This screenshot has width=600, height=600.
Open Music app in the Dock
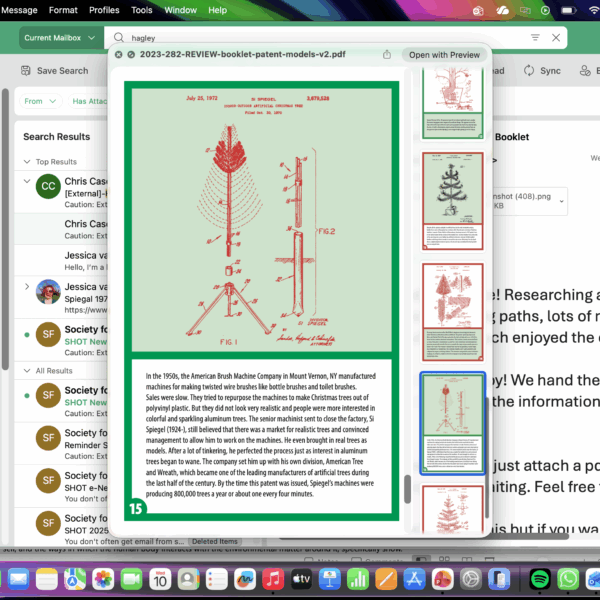pyautogui.click(x=273, y=579)
